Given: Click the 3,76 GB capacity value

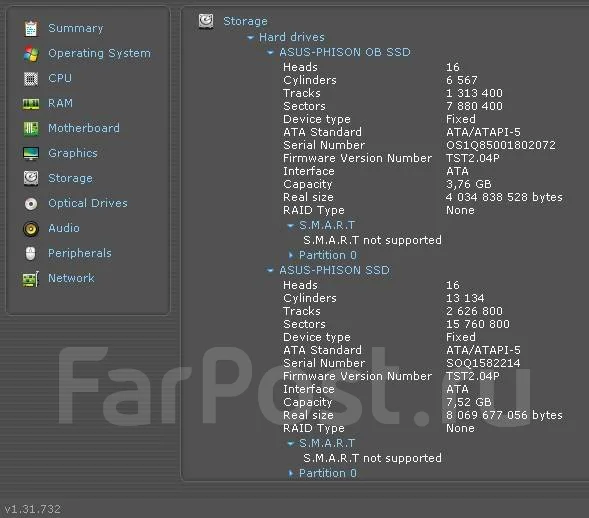Looking at the screenshot, I should [468, 184].
